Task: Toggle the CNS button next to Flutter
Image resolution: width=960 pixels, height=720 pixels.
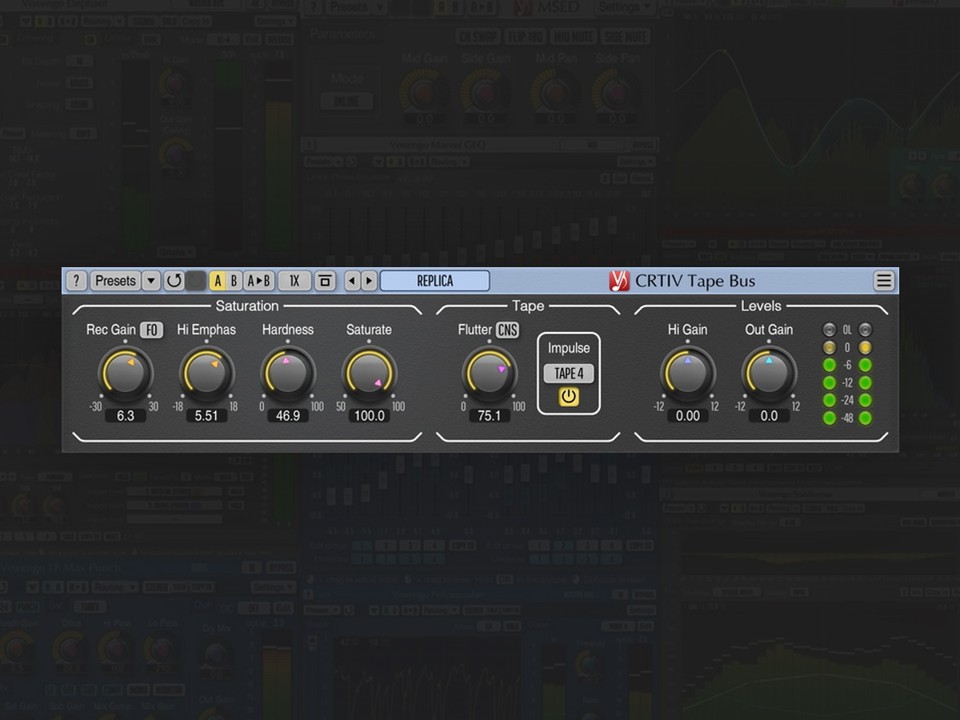Action: pos(508,330)
